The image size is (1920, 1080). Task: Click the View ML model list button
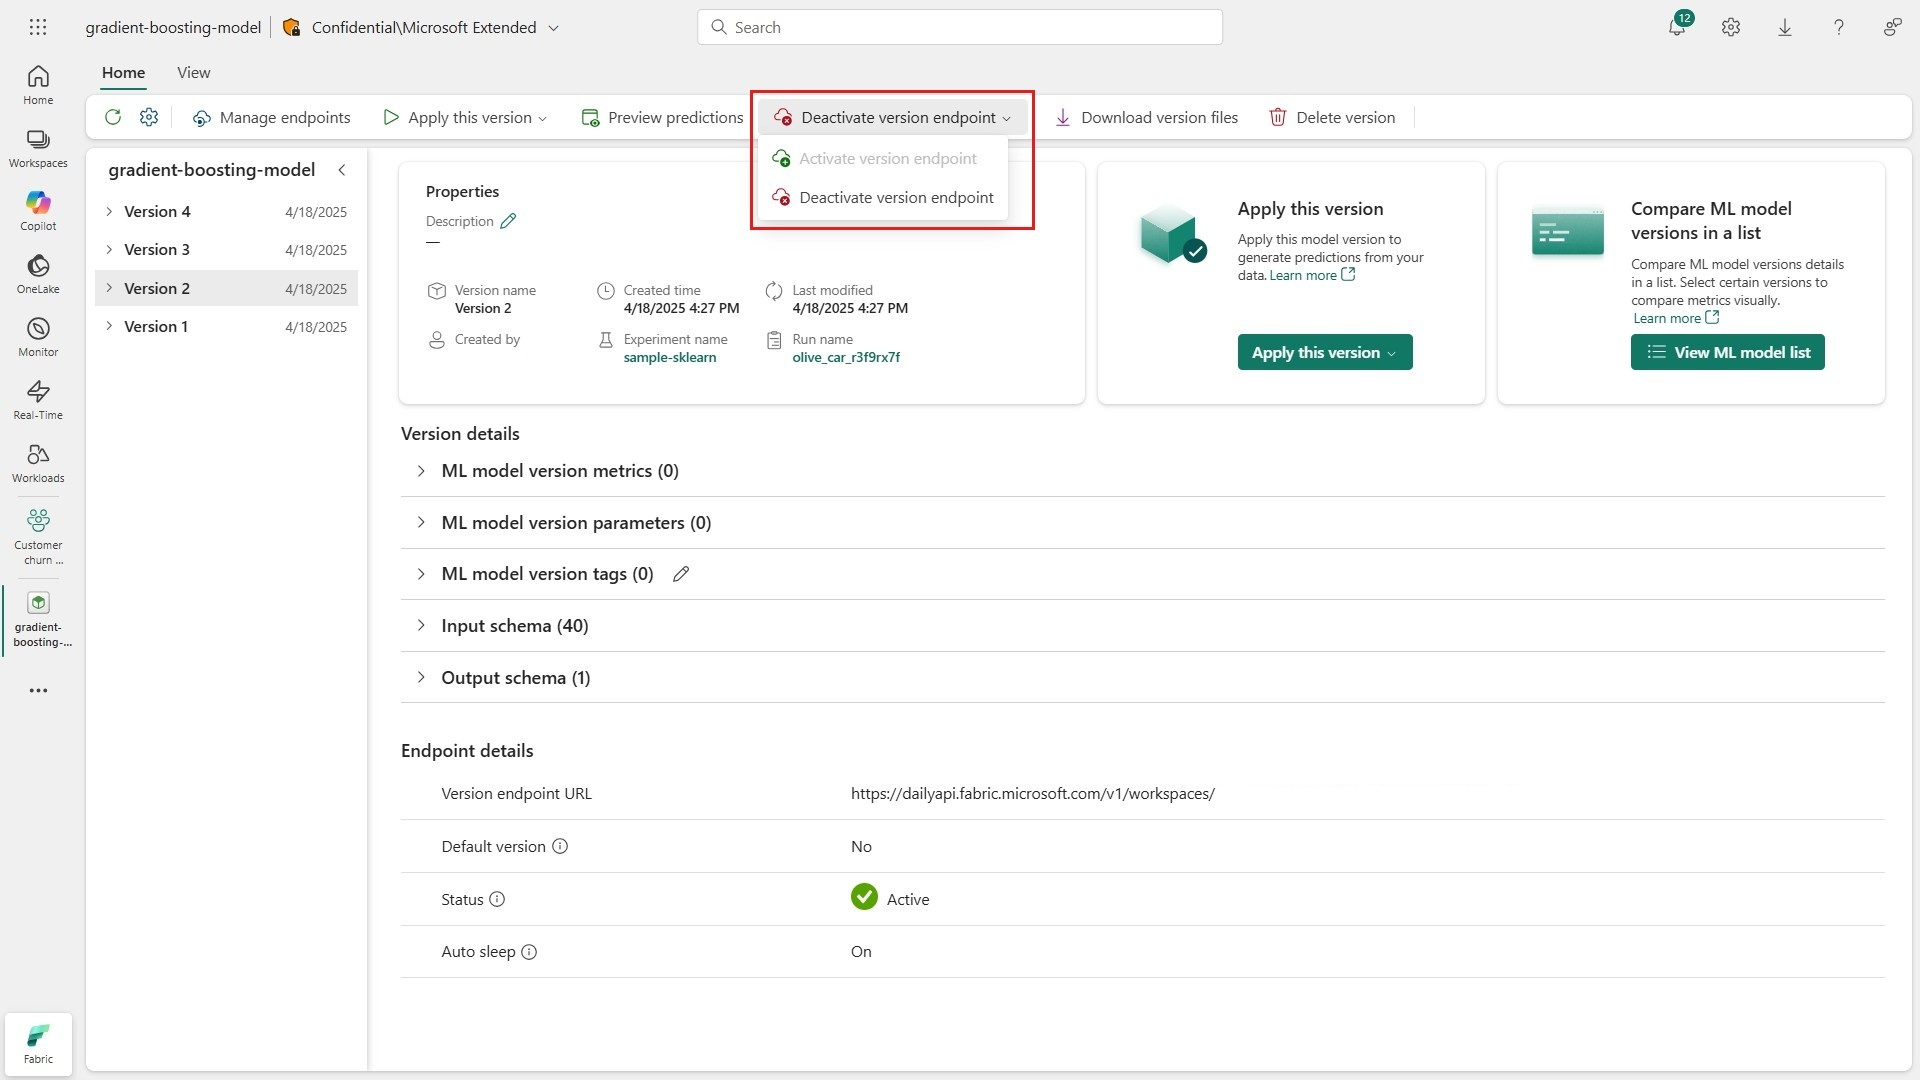point(1727,352)
